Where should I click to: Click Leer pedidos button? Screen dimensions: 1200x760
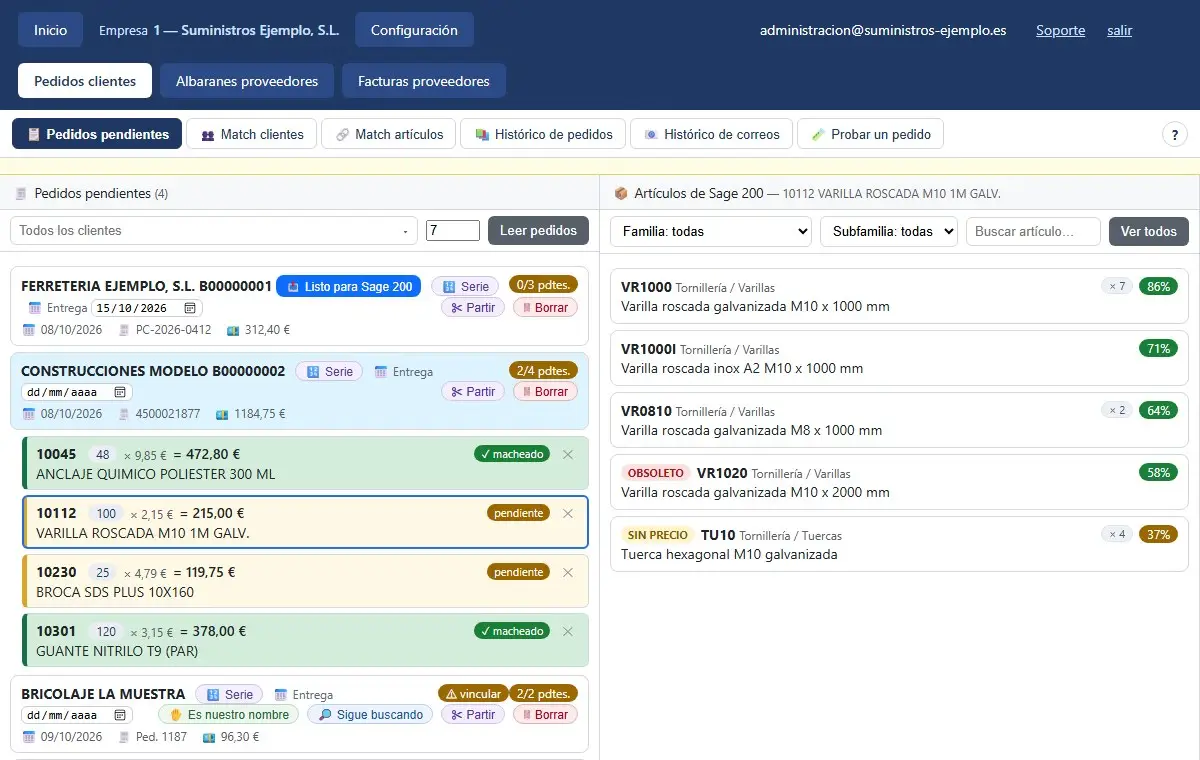538,230
